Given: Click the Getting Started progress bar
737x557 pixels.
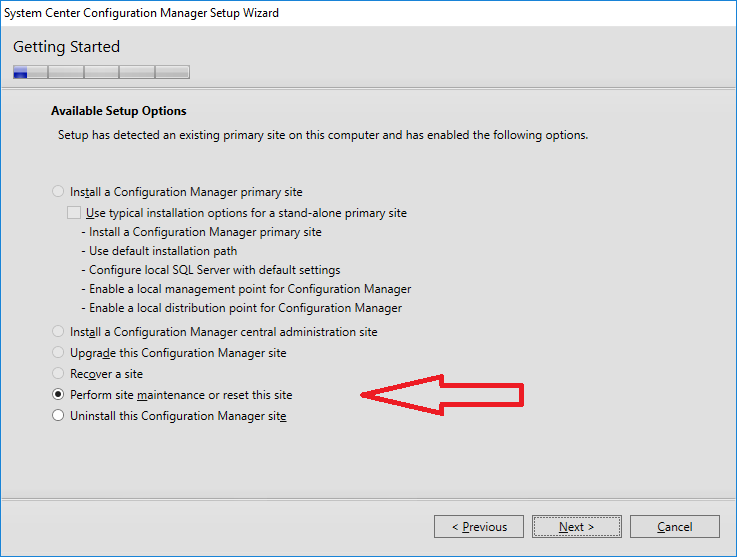Looking at the screenshot, I should coord(102,72).
